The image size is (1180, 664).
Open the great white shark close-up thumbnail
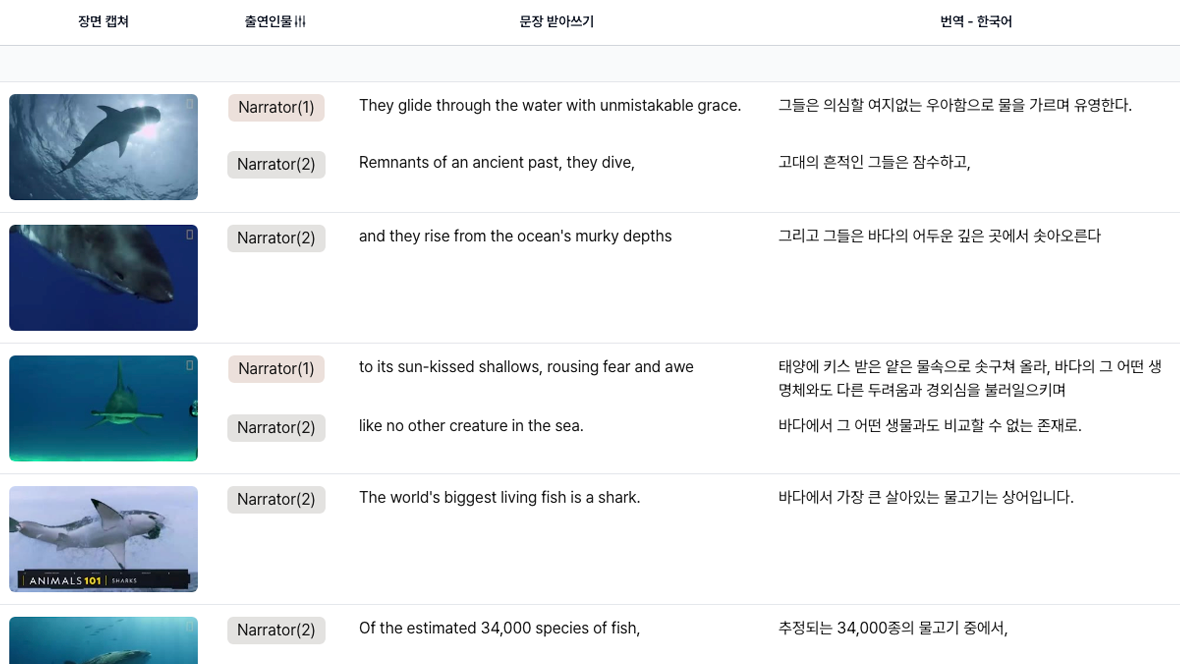103,277
